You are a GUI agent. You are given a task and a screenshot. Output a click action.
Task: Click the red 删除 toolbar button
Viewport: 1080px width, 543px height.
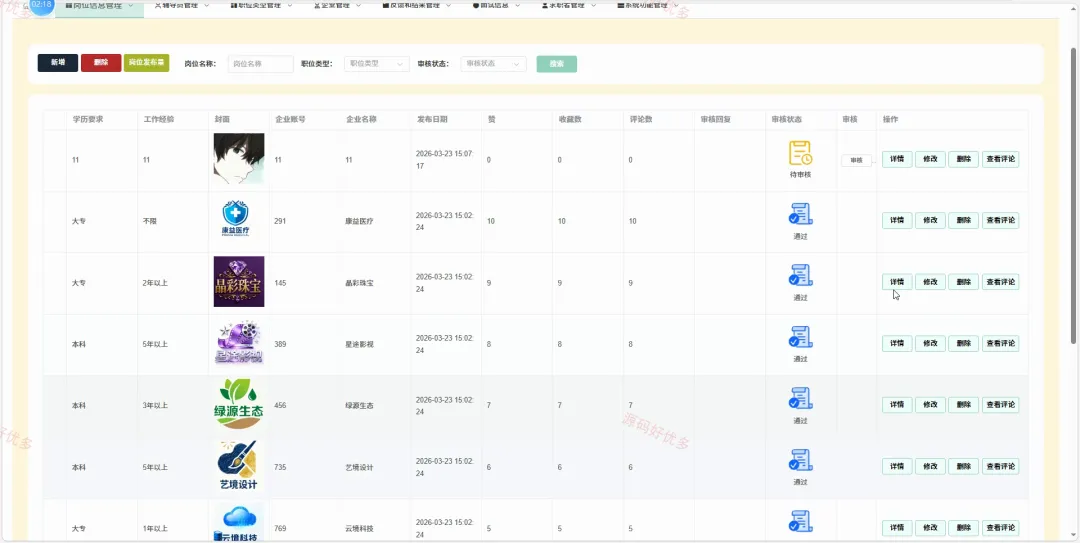pyautogui.click(x=101, y=63)
